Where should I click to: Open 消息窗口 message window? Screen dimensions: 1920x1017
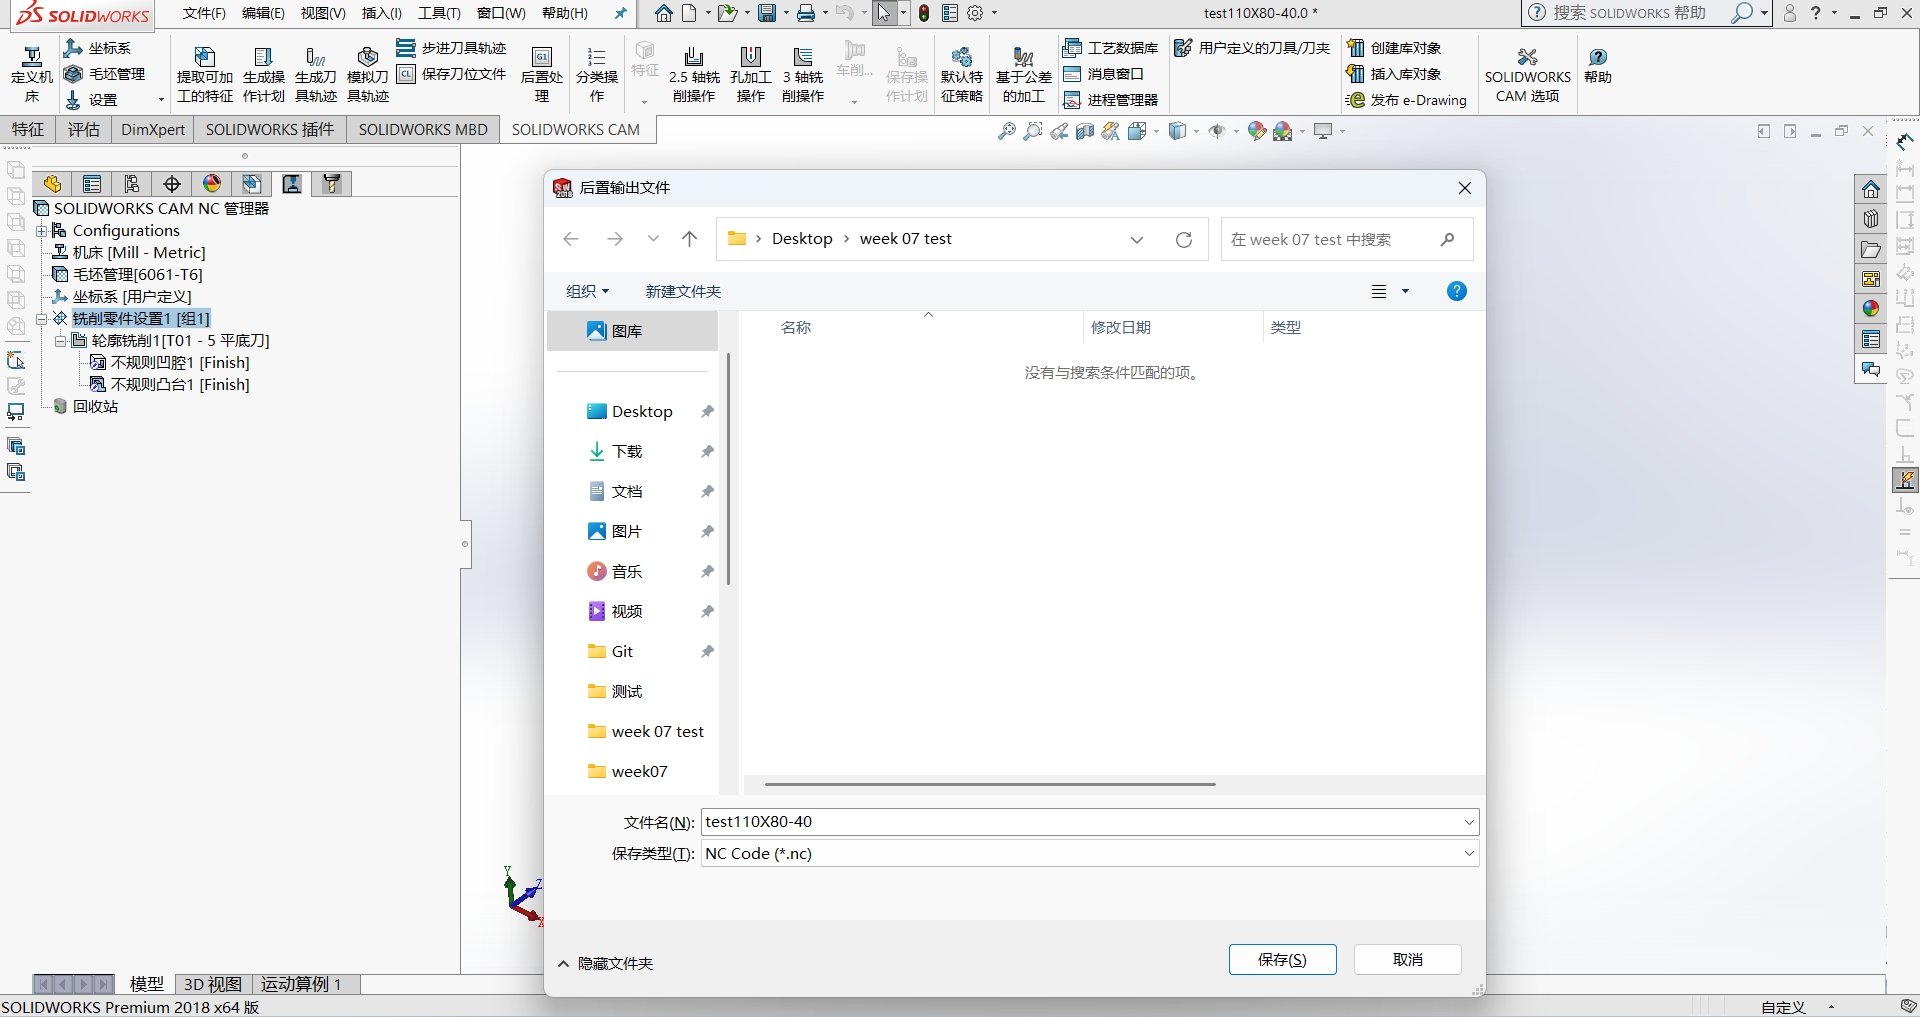pos(1104,74)
